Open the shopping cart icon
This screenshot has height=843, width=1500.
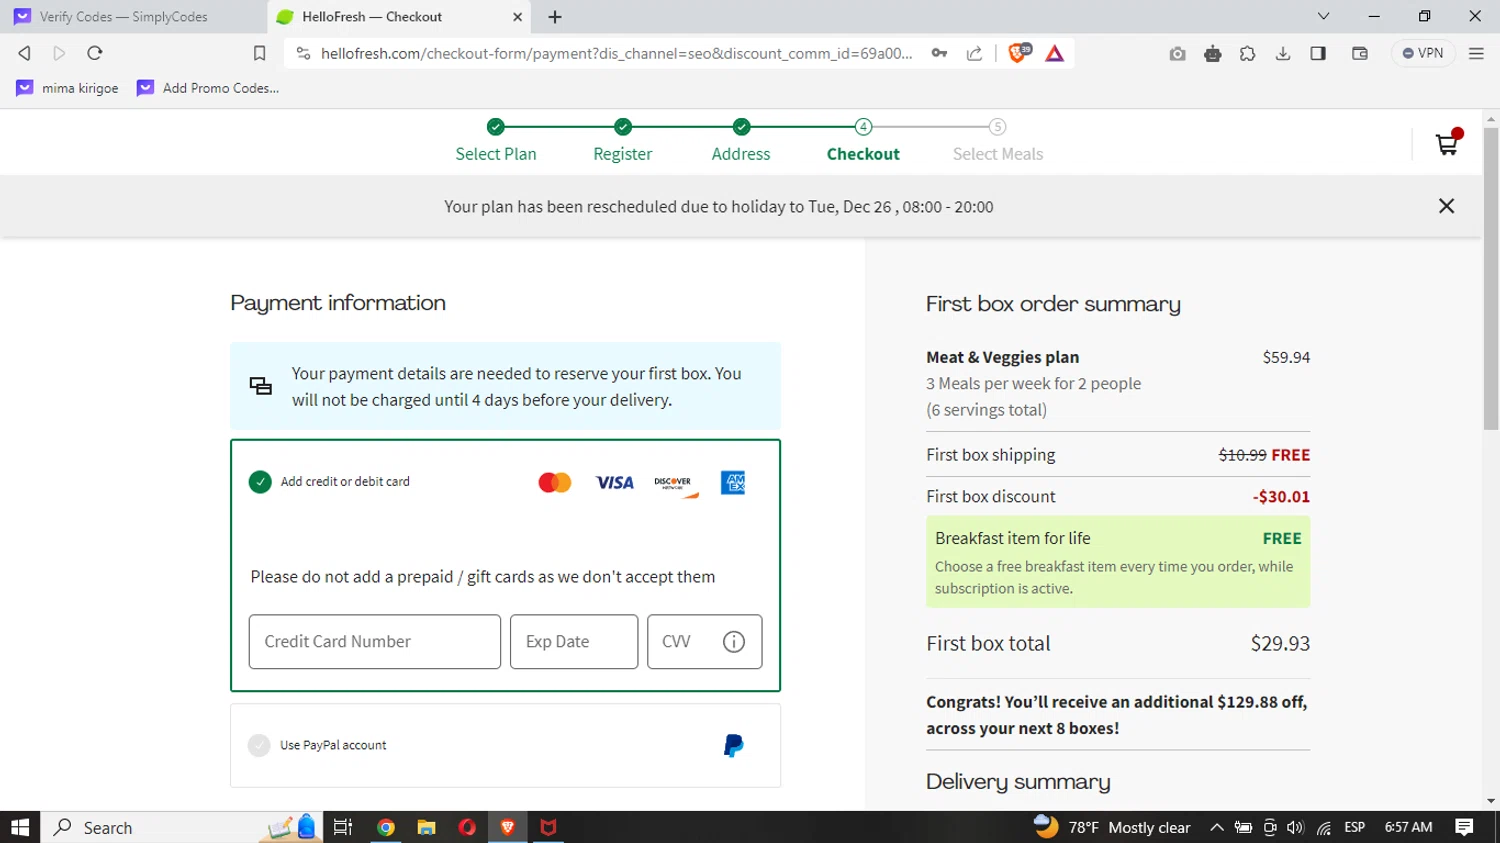click(1447, 144)
